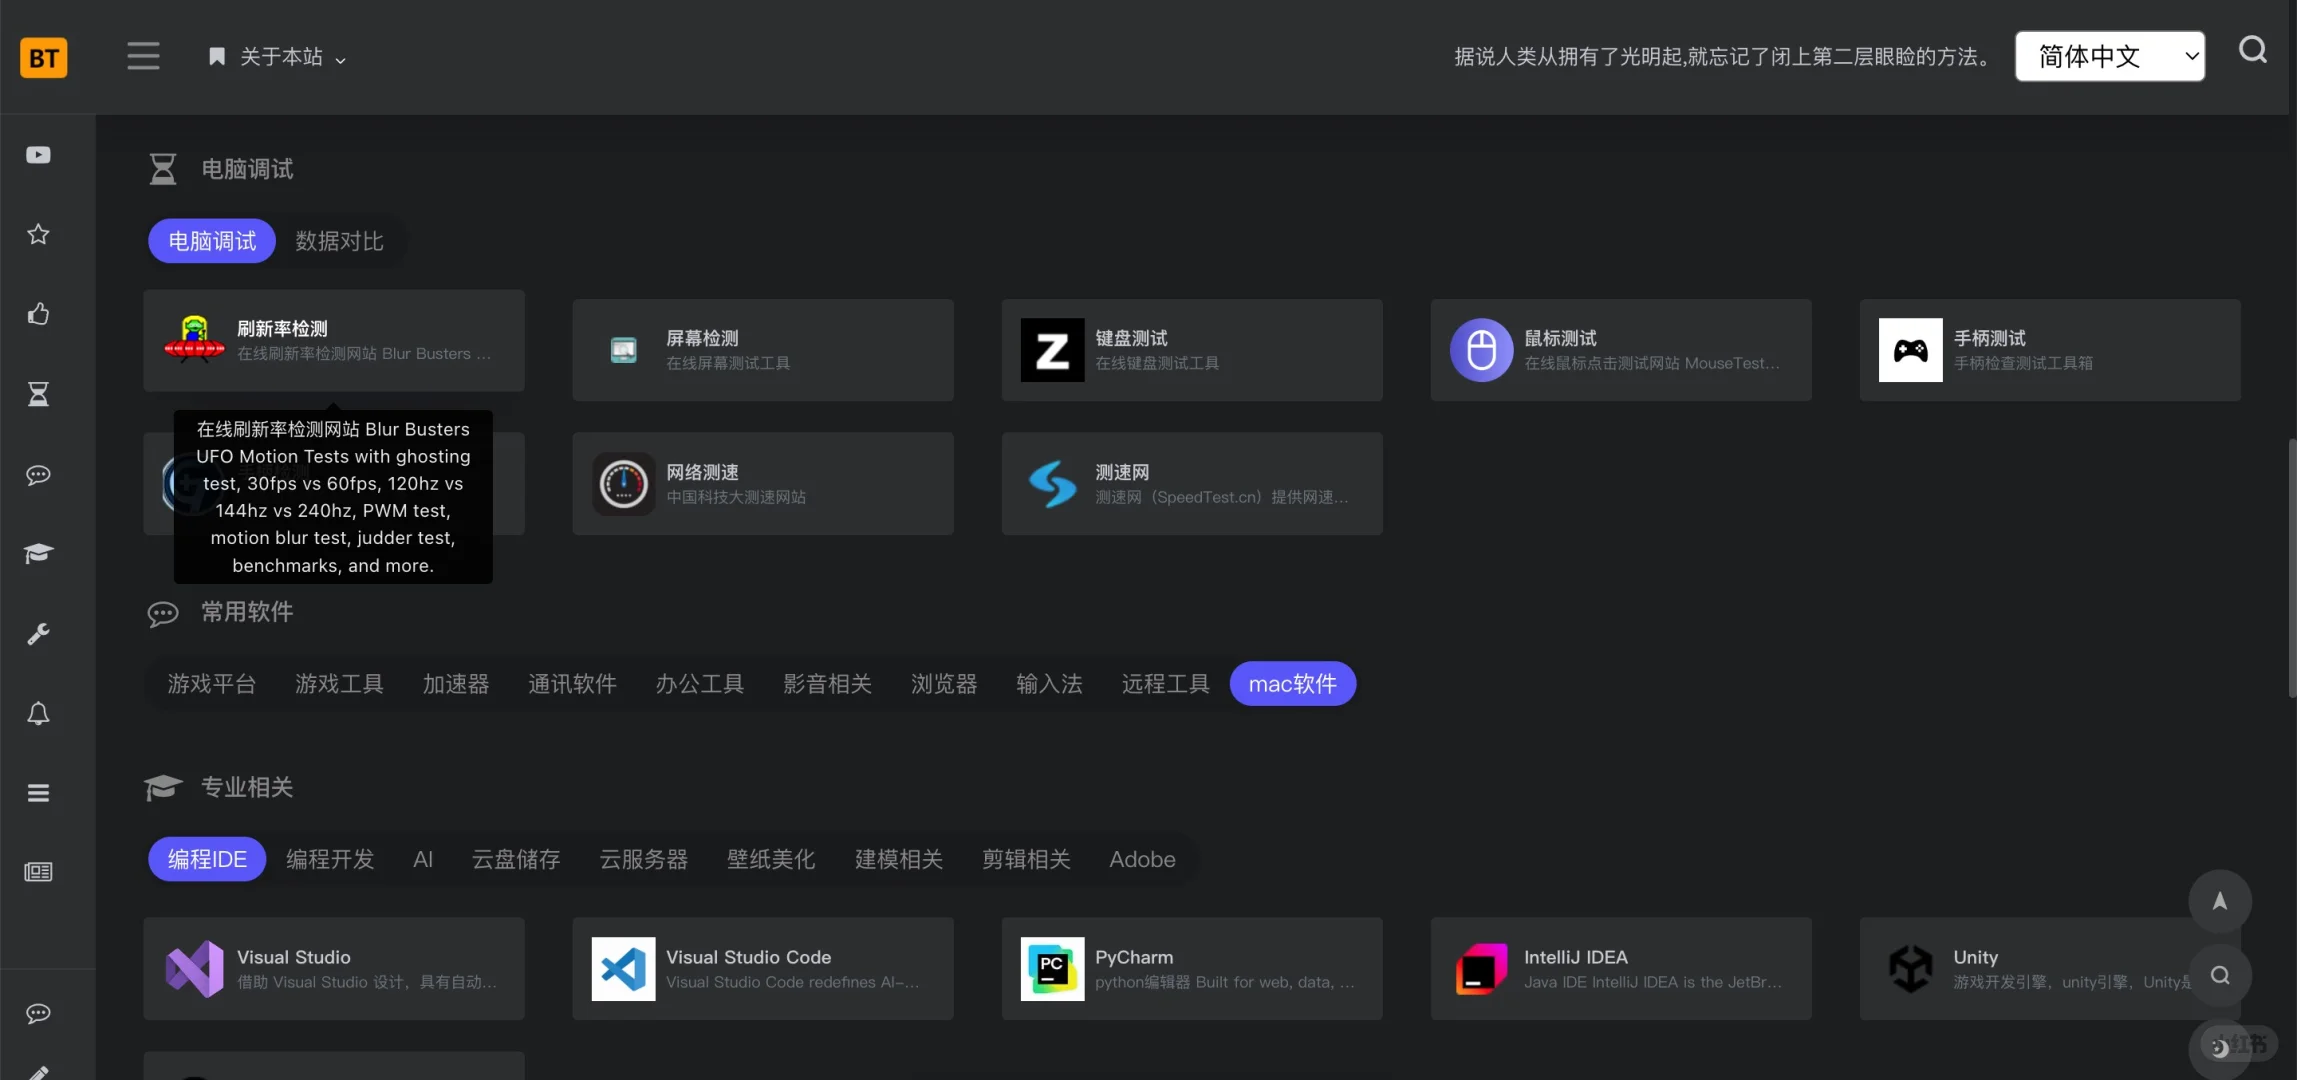Open the 简体中文 language dropdown
This screenshot has width=2297, height=1080.
pyautogui.click(x=2110, y=56)
